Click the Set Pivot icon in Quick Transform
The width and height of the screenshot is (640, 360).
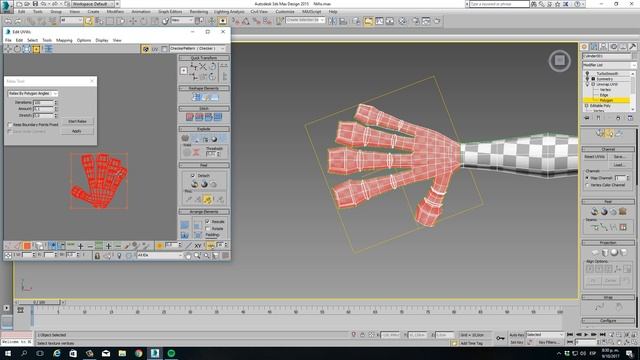(184, 71)
